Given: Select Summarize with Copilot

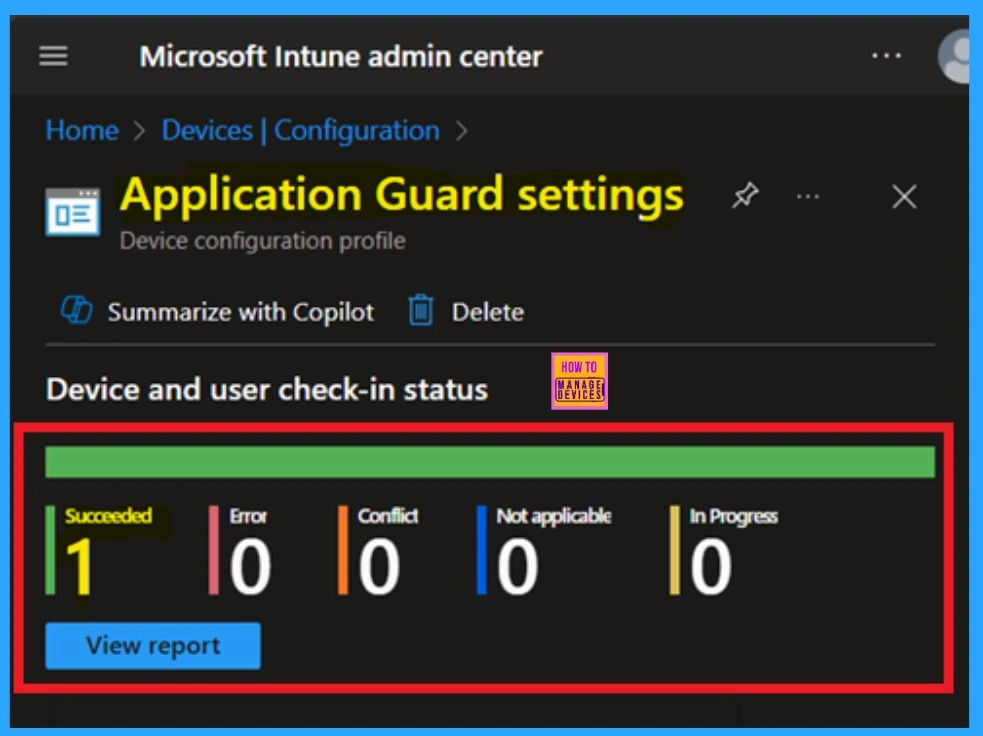Looking at the screenshot, I should (241, 312).
